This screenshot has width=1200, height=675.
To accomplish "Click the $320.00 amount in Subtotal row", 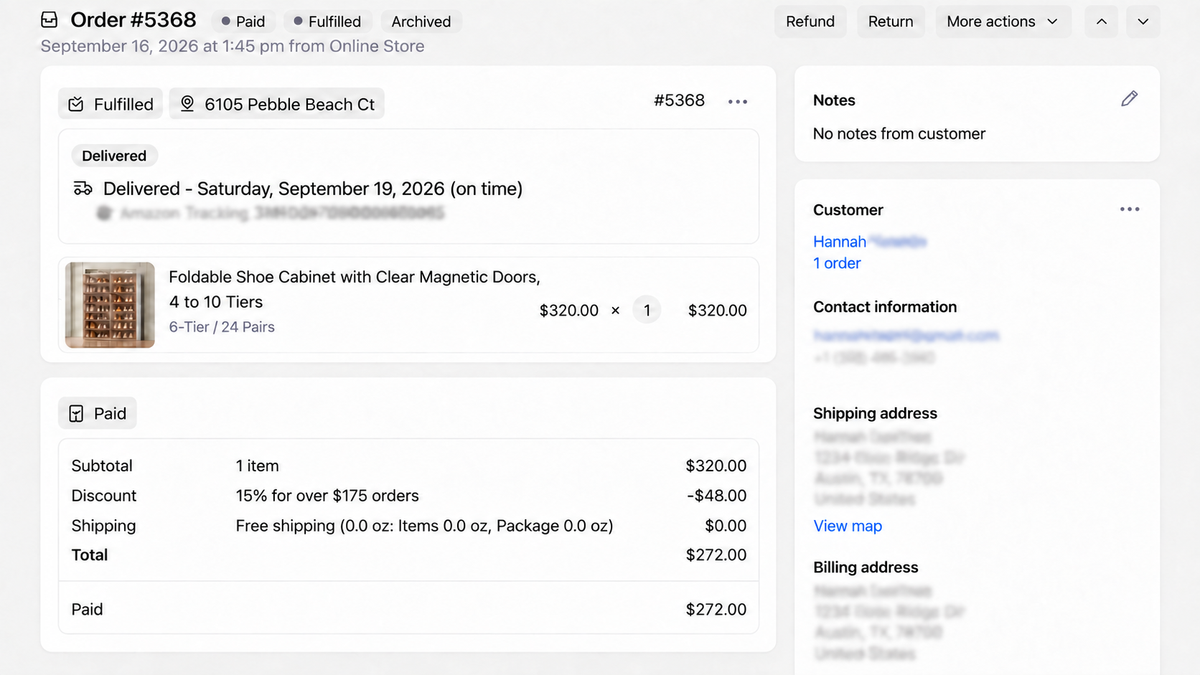I will (716, 466).
